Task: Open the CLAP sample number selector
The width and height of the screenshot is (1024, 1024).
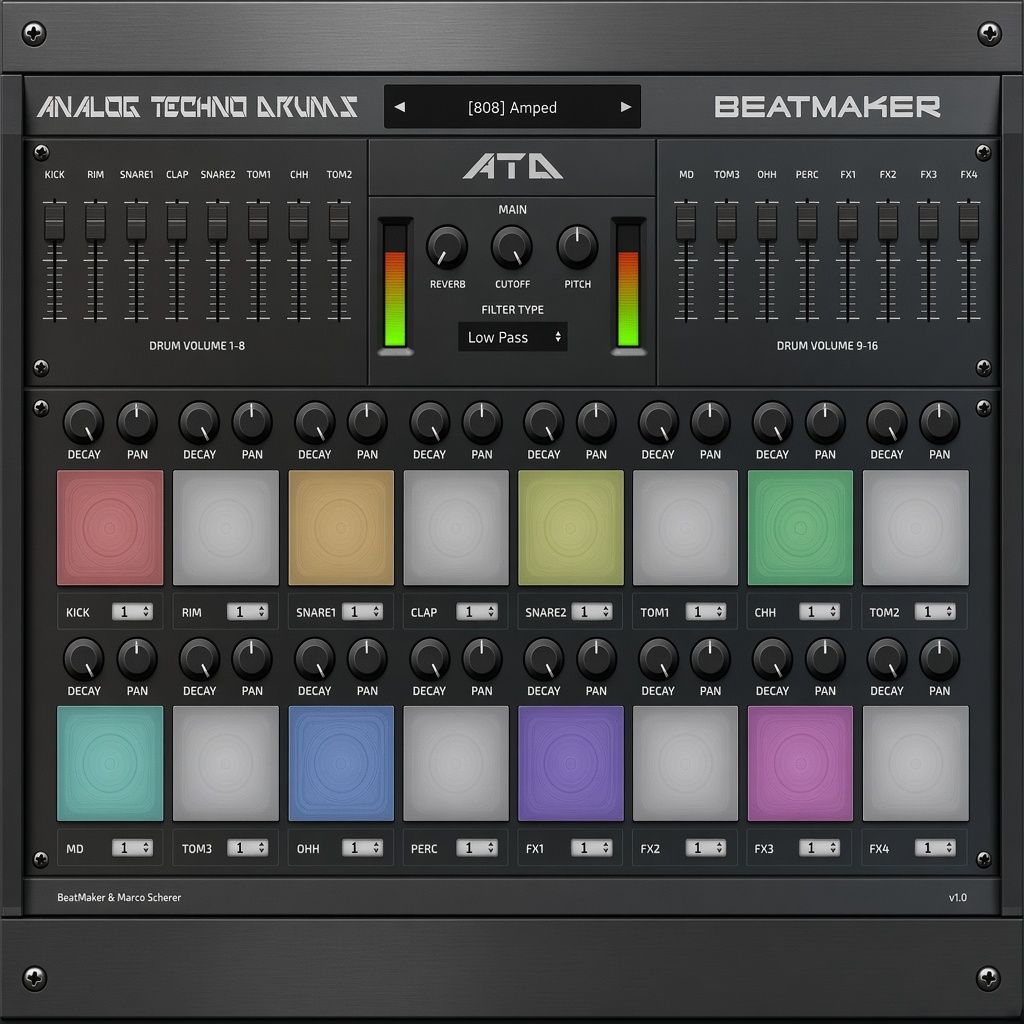Action: click(x=477, y=612)
